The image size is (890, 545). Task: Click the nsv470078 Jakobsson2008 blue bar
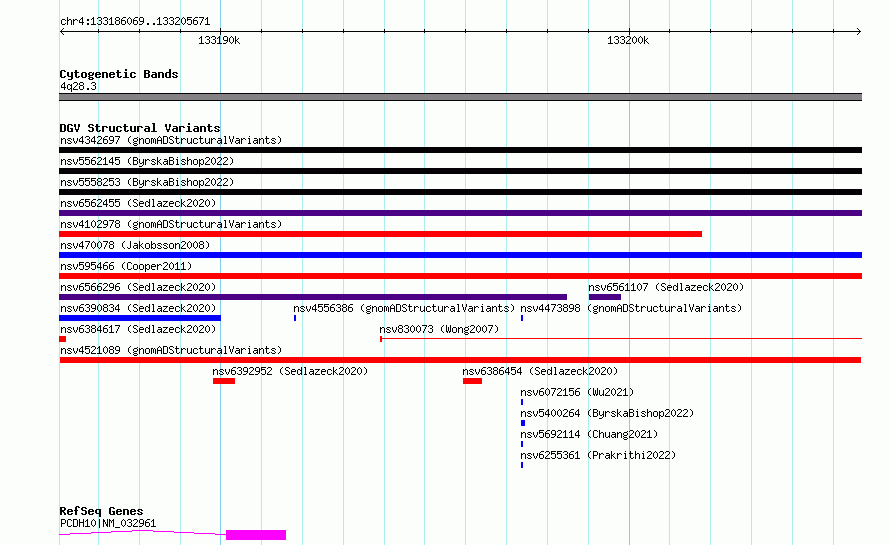click(460, 255)
